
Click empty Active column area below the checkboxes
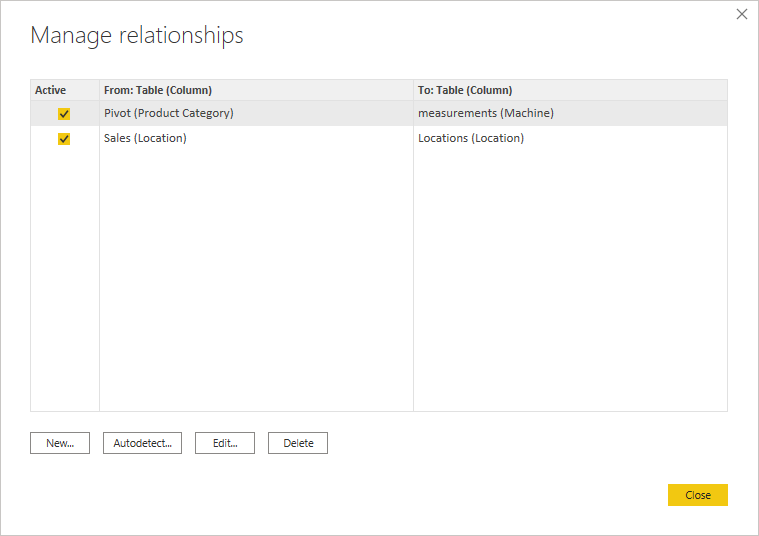pos(65,281)
